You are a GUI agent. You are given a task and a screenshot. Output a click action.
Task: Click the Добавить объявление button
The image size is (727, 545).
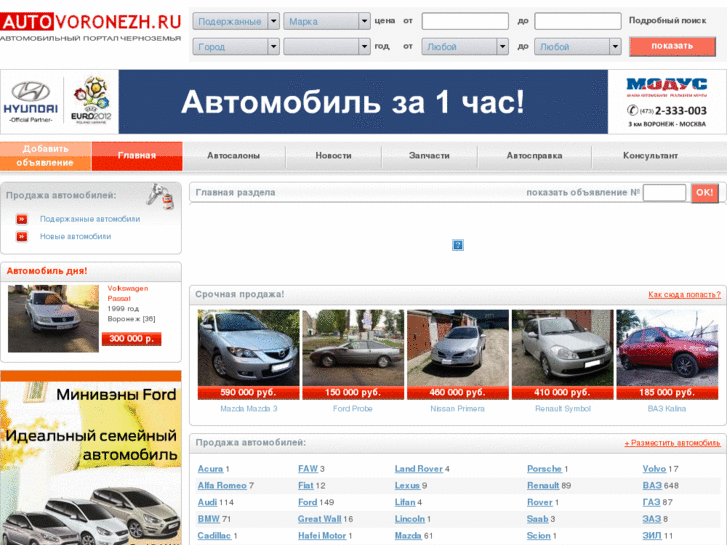(46, 156)
